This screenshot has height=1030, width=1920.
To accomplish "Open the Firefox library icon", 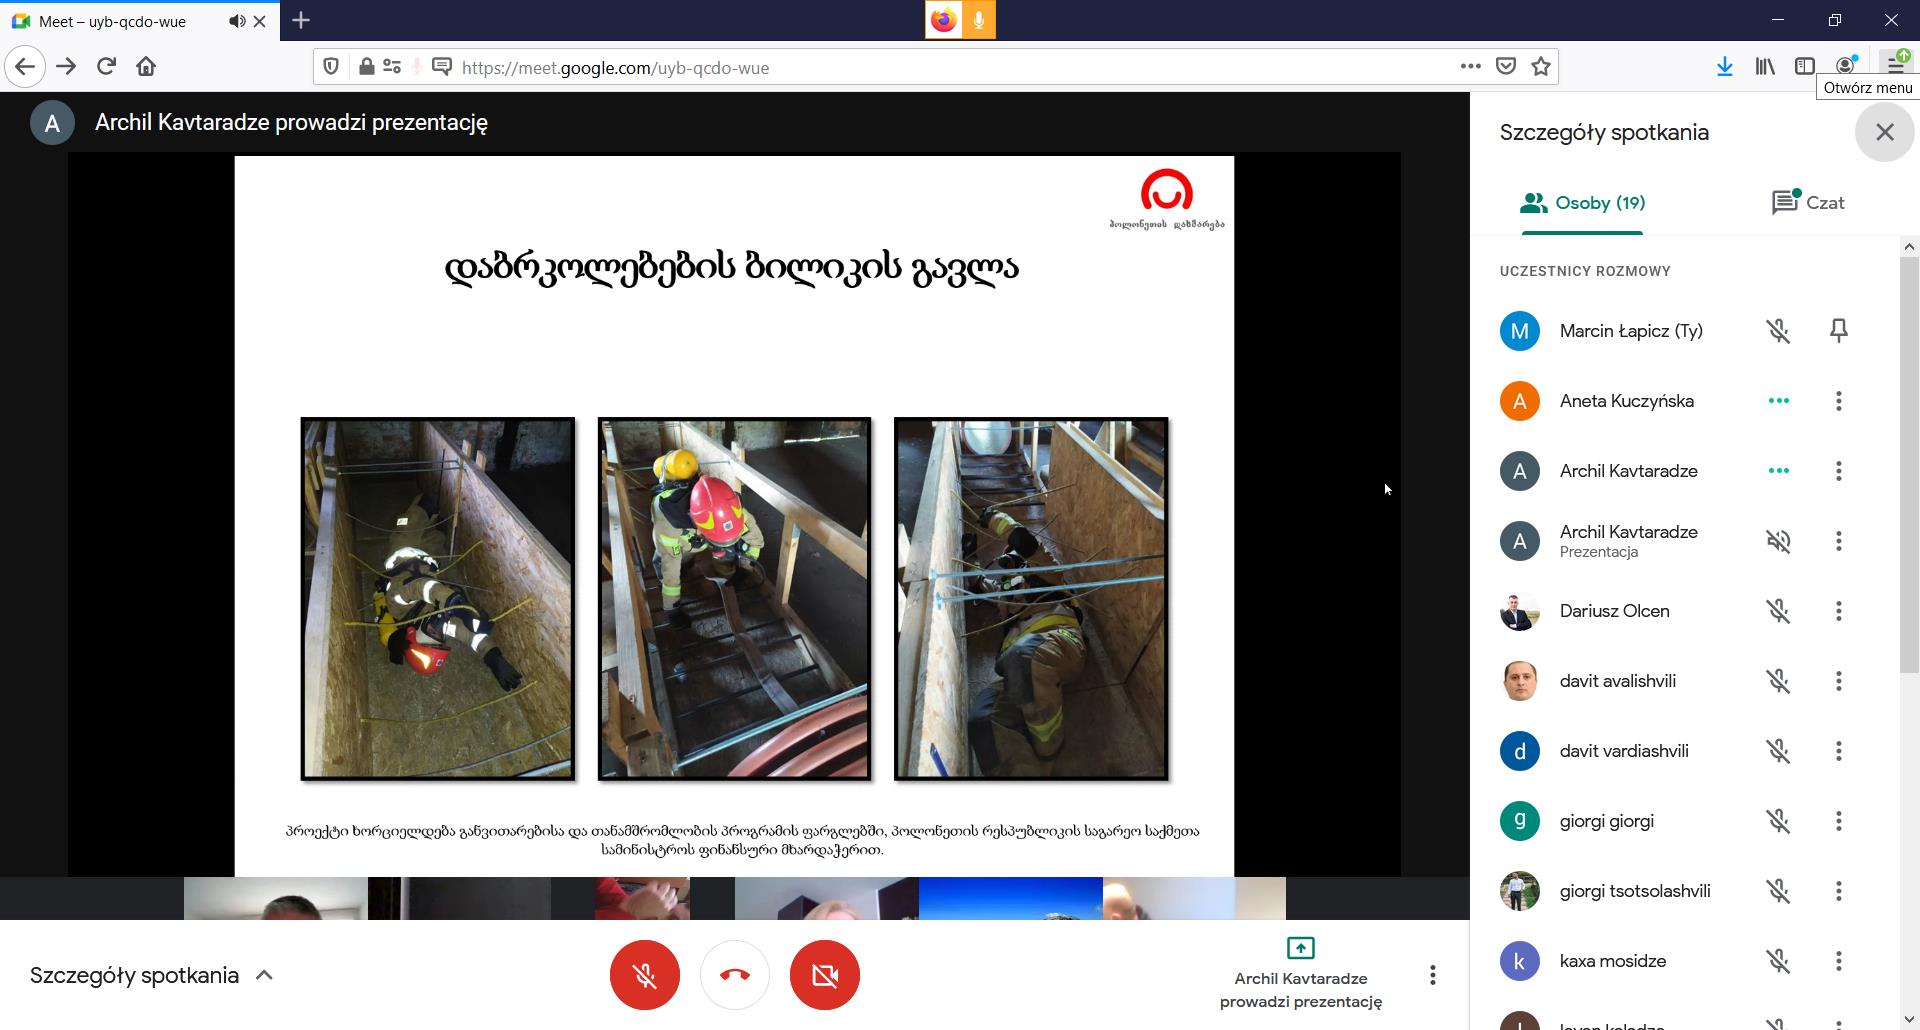I will click(x=1765, y=67).
